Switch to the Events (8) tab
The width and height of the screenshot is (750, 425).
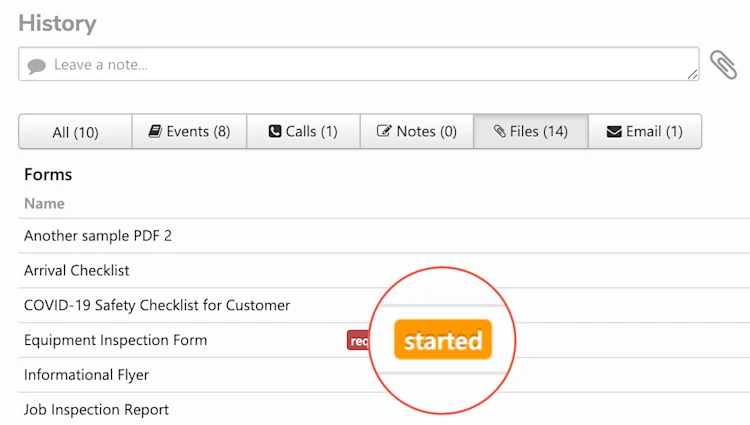[x=189, y=131]
